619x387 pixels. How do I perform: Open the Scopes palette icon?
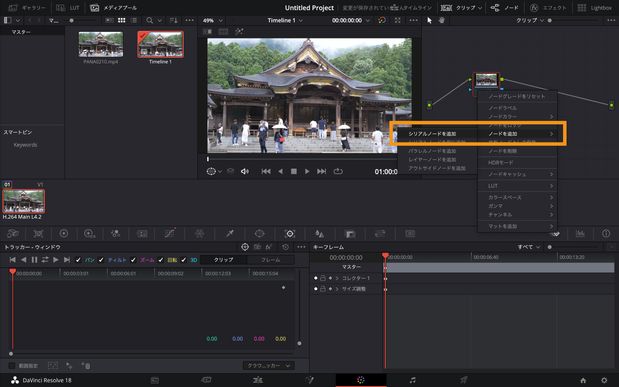tap(580, 233)
